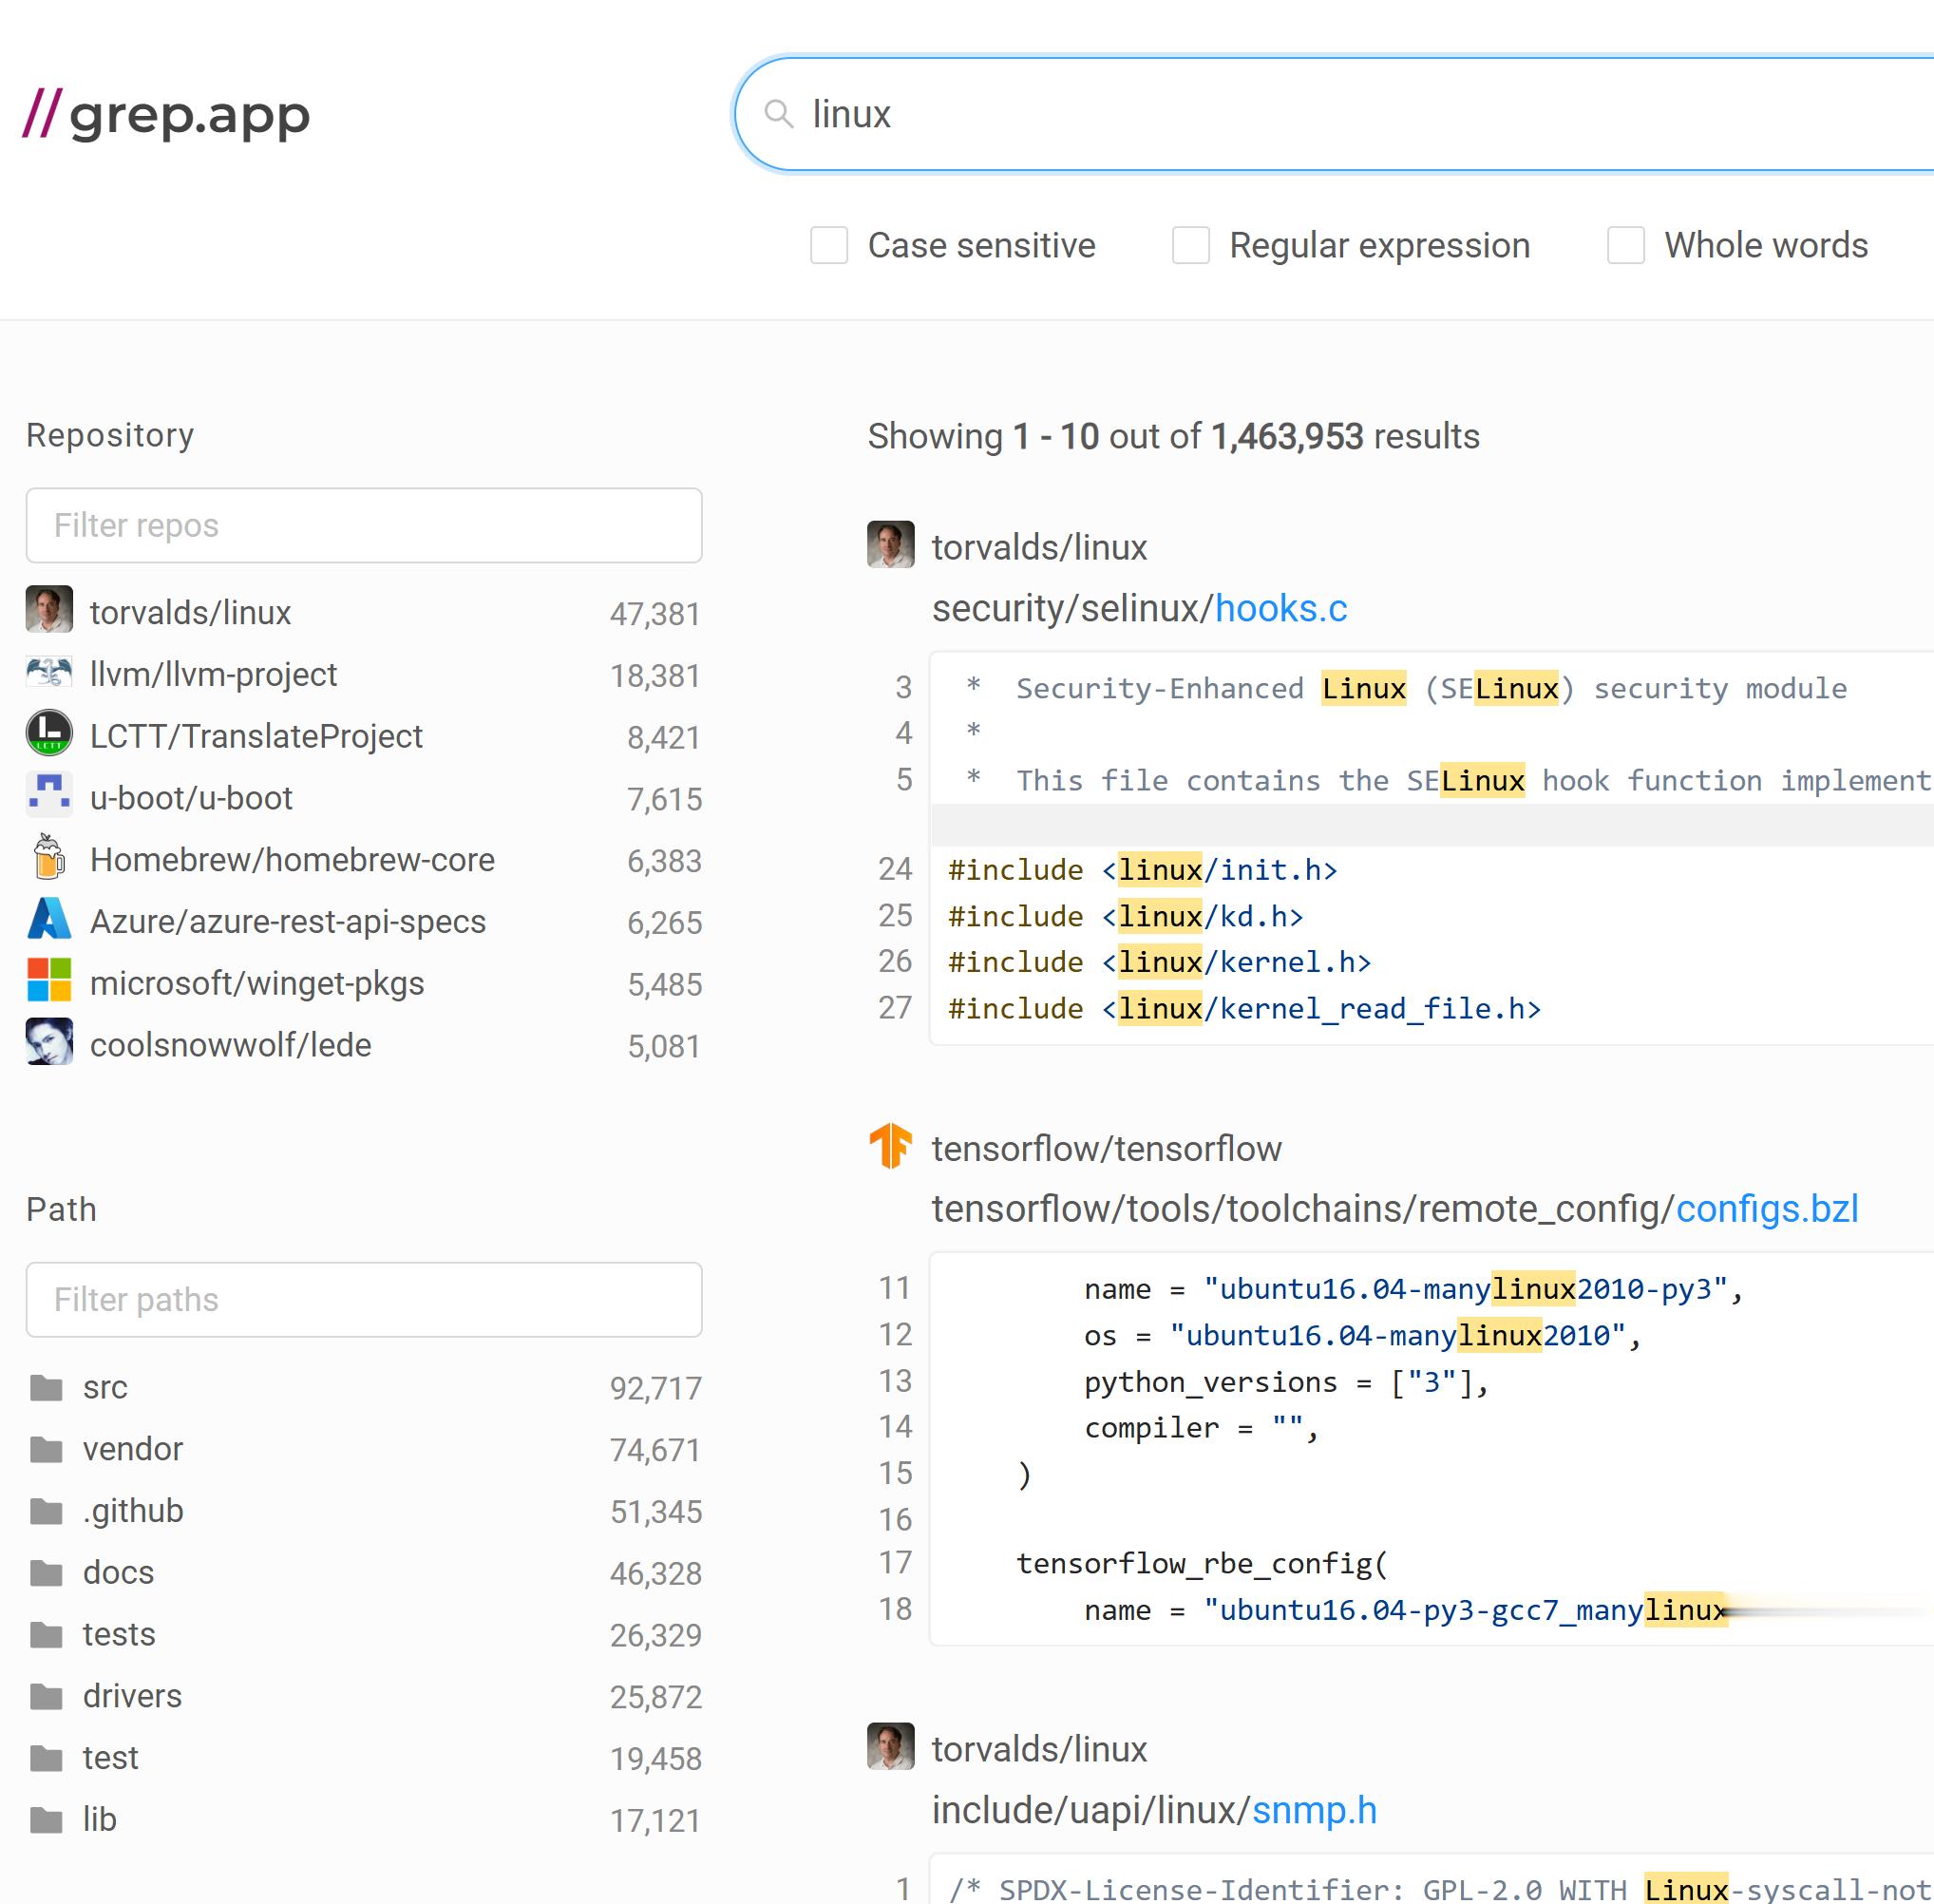Click the TensorFlow logo icon
The height and width of the screenshot is (1904, 1934).
890,1146
